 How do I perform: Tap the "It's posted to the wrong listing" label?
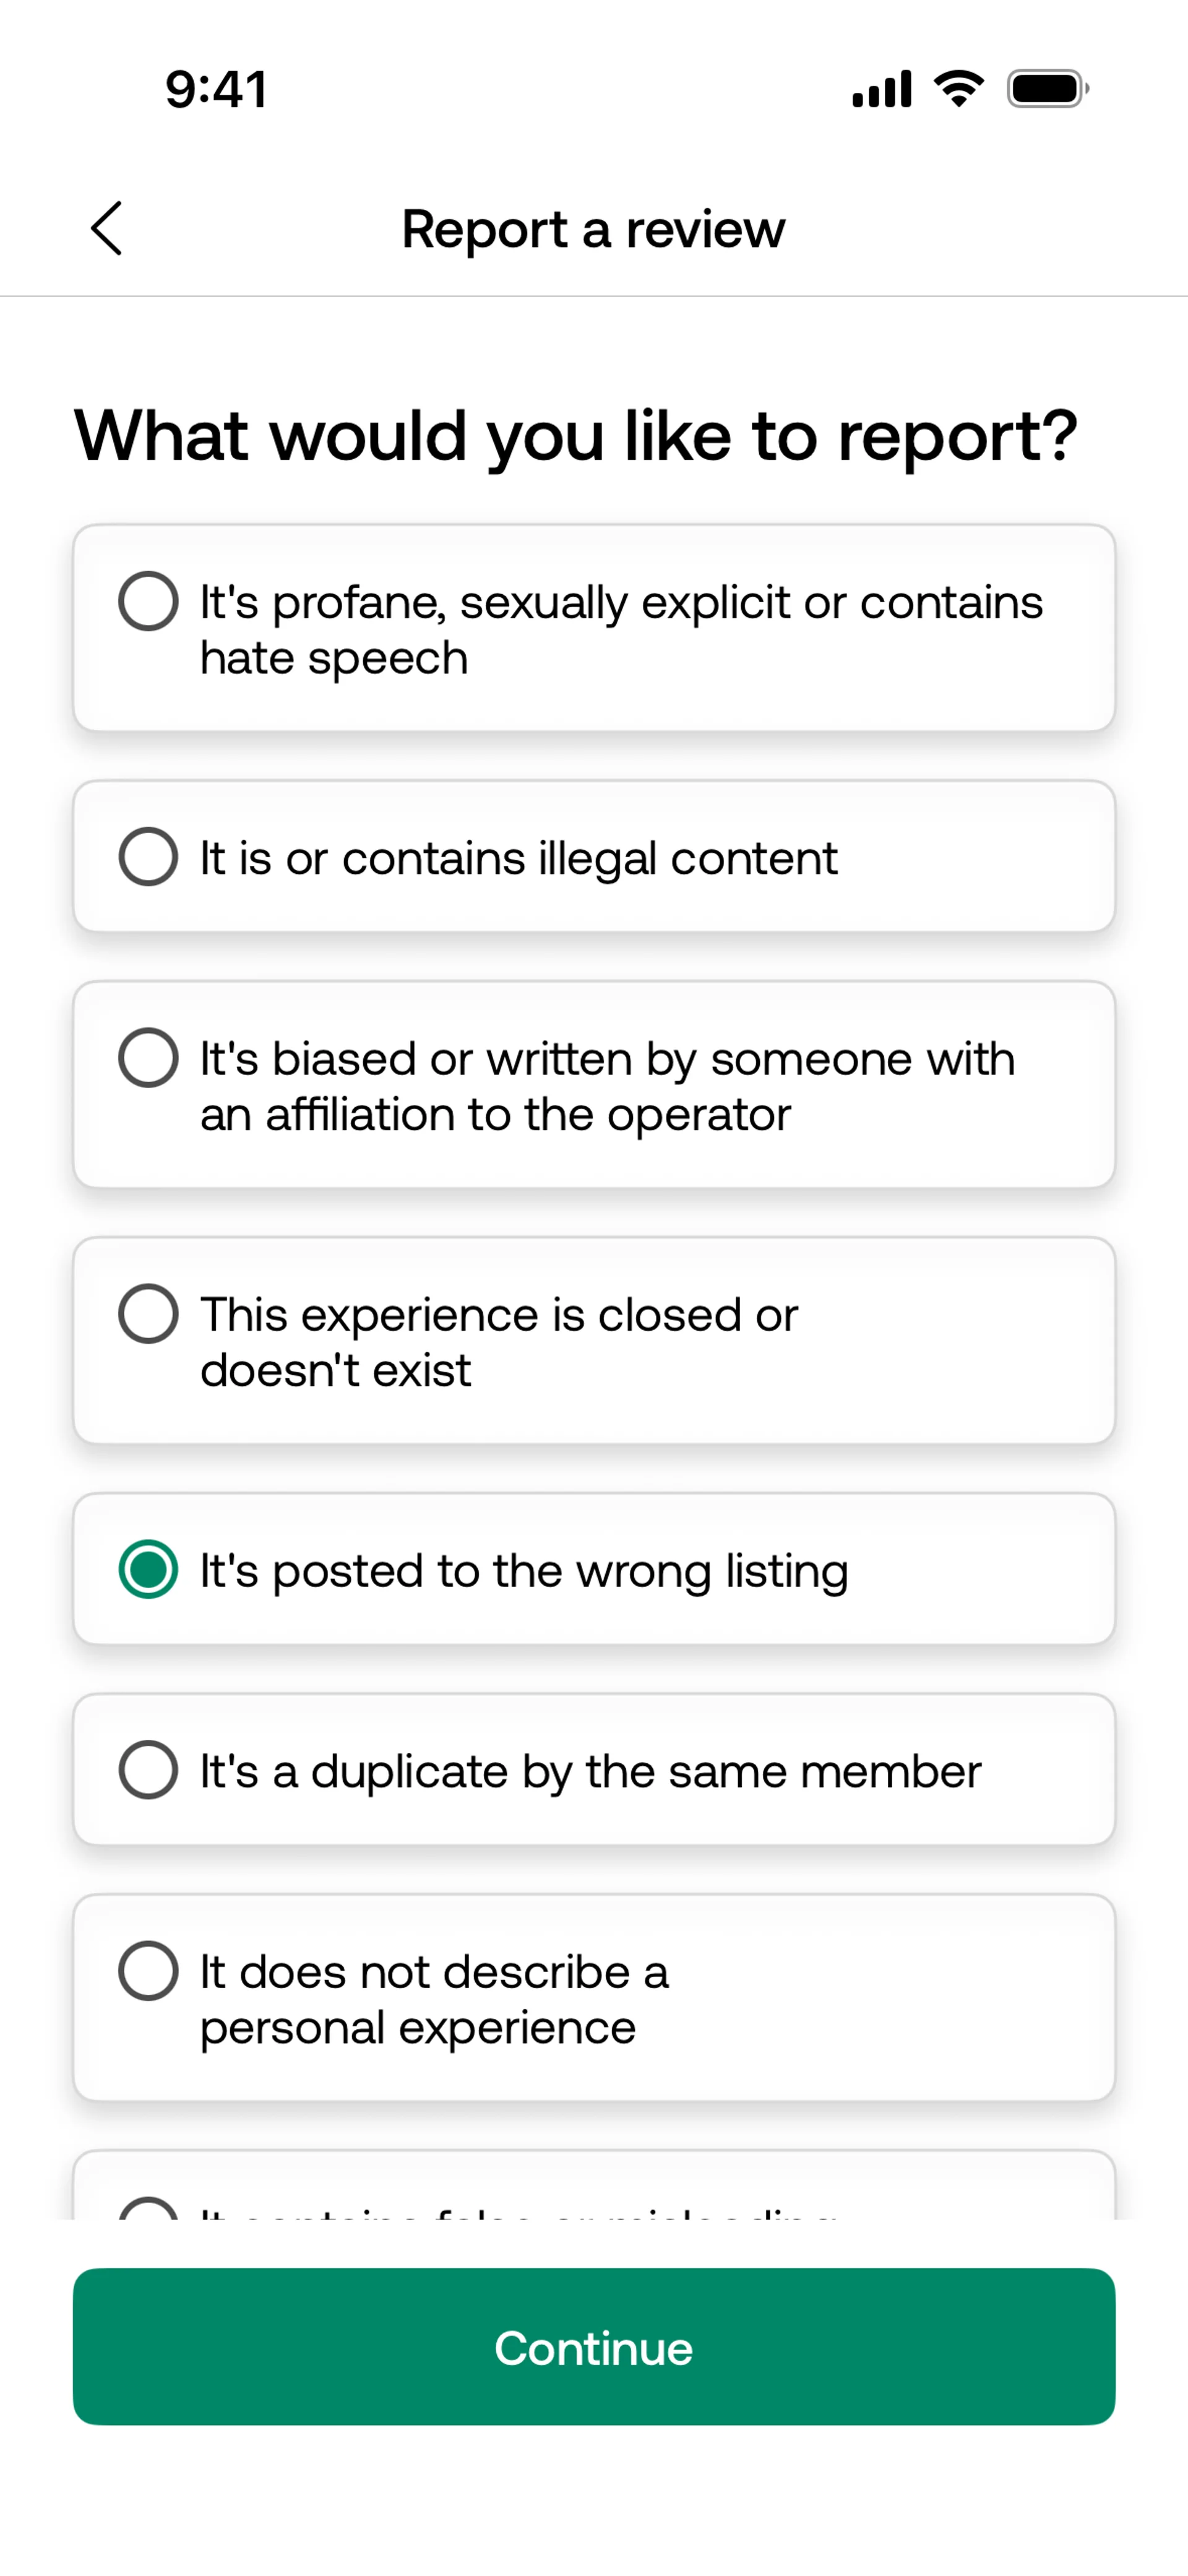[x=524, y=1570]
